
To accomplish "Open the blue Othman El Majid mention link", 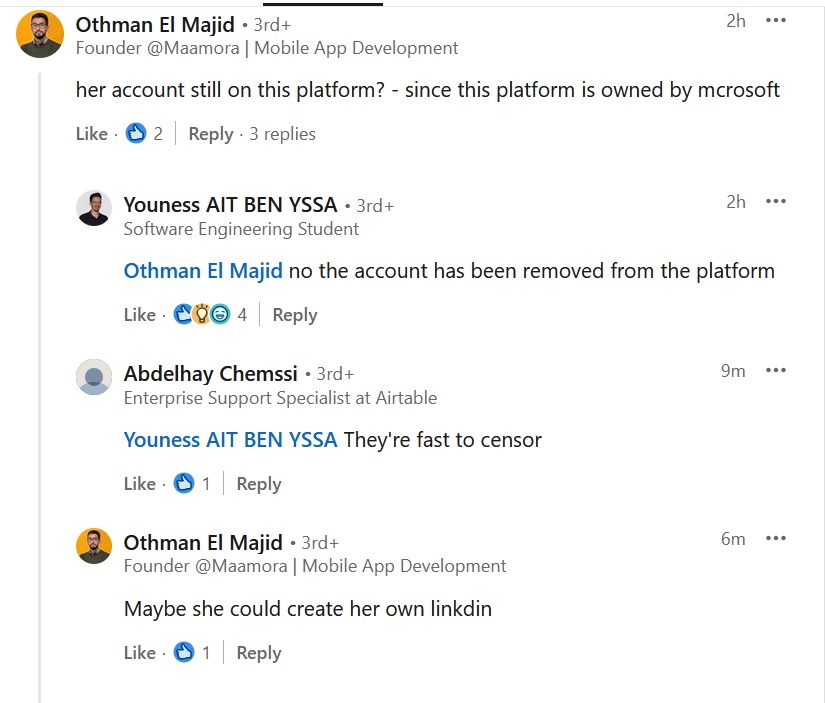I will point(203,271).
